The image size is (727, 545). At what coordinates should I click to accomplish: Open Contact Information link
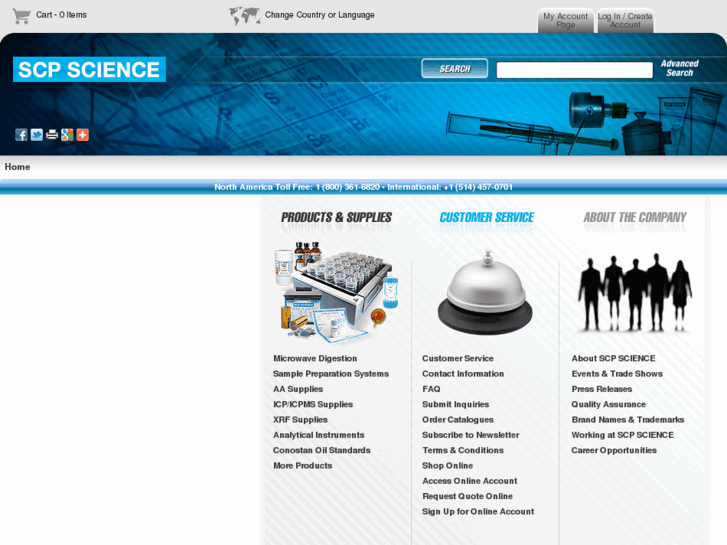(x=463, y=374)
